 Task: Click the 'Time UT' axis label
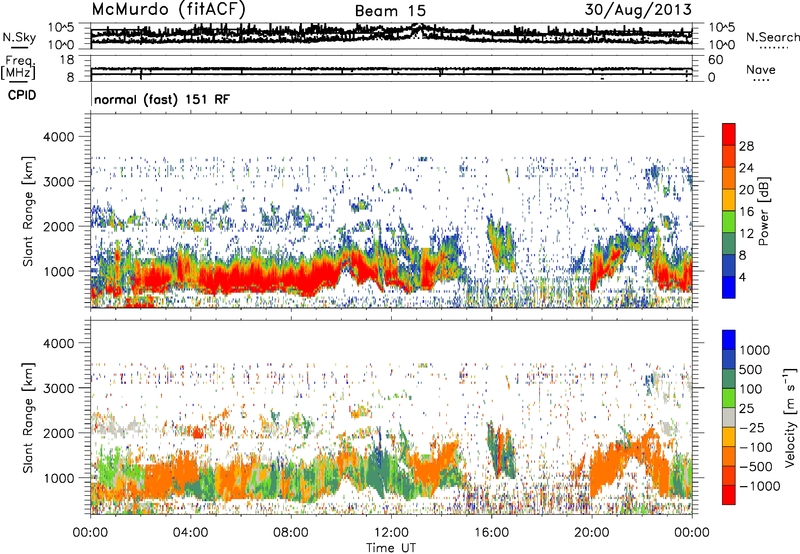point(391,547)
